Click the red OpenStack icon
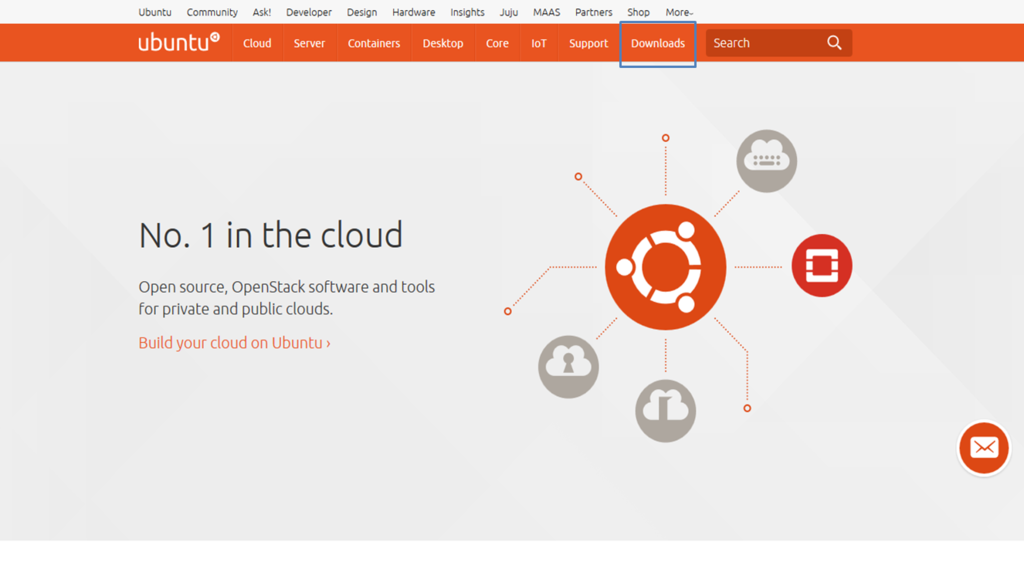This screenshot has height=569, width=1024. [822, 266]
